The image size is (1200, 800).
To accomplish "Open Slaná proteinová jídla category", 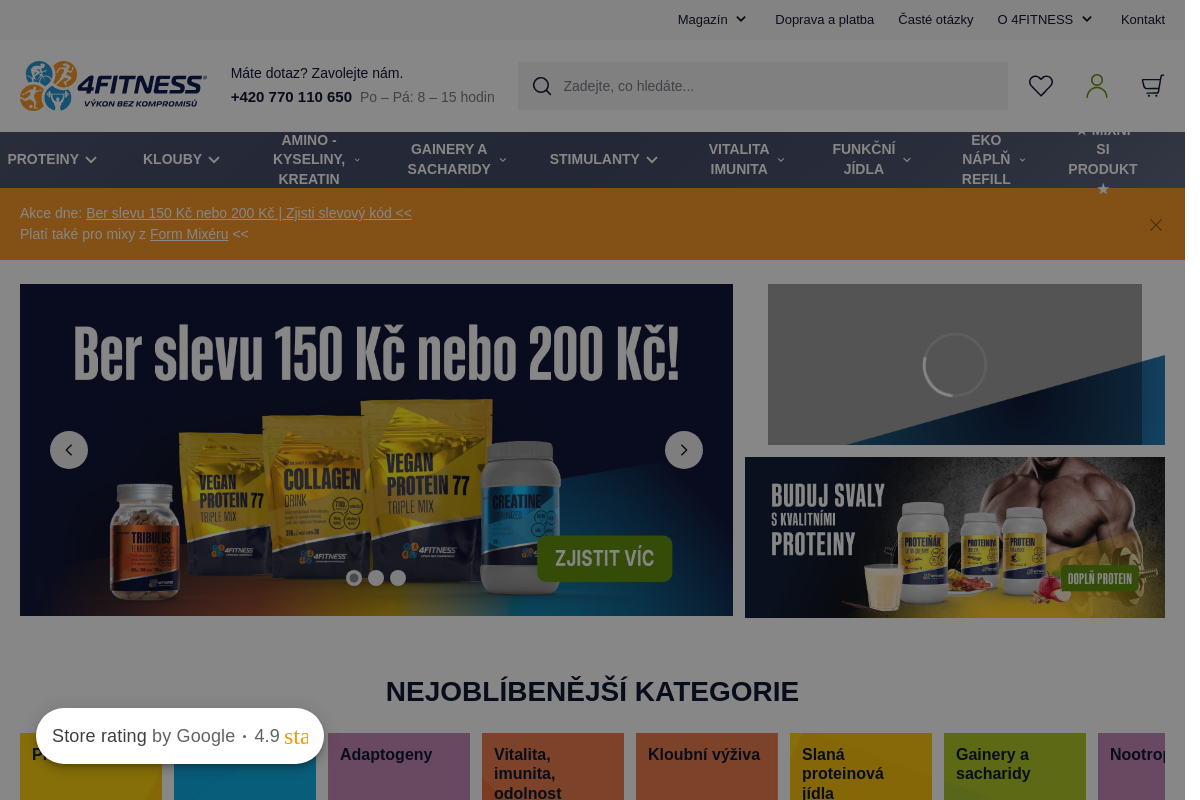I will [x=861, y=767].
